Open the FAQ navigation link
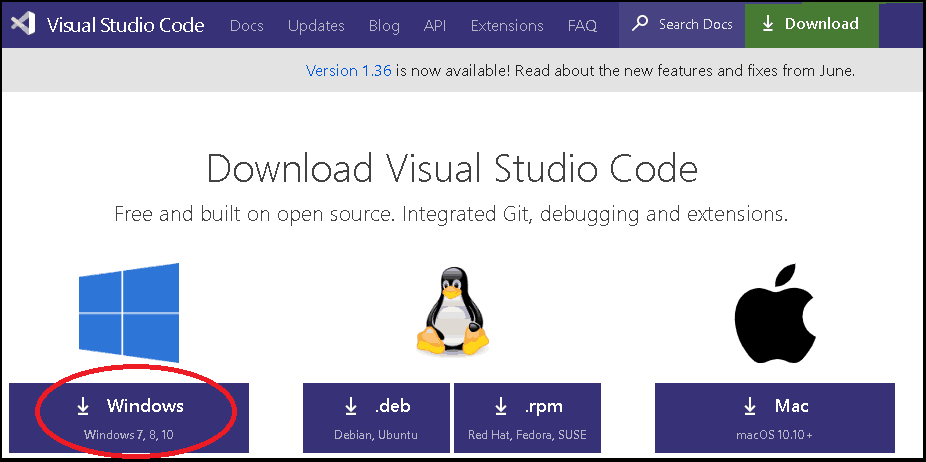Screen dimensions: 926x462 (x=582, y=25)
